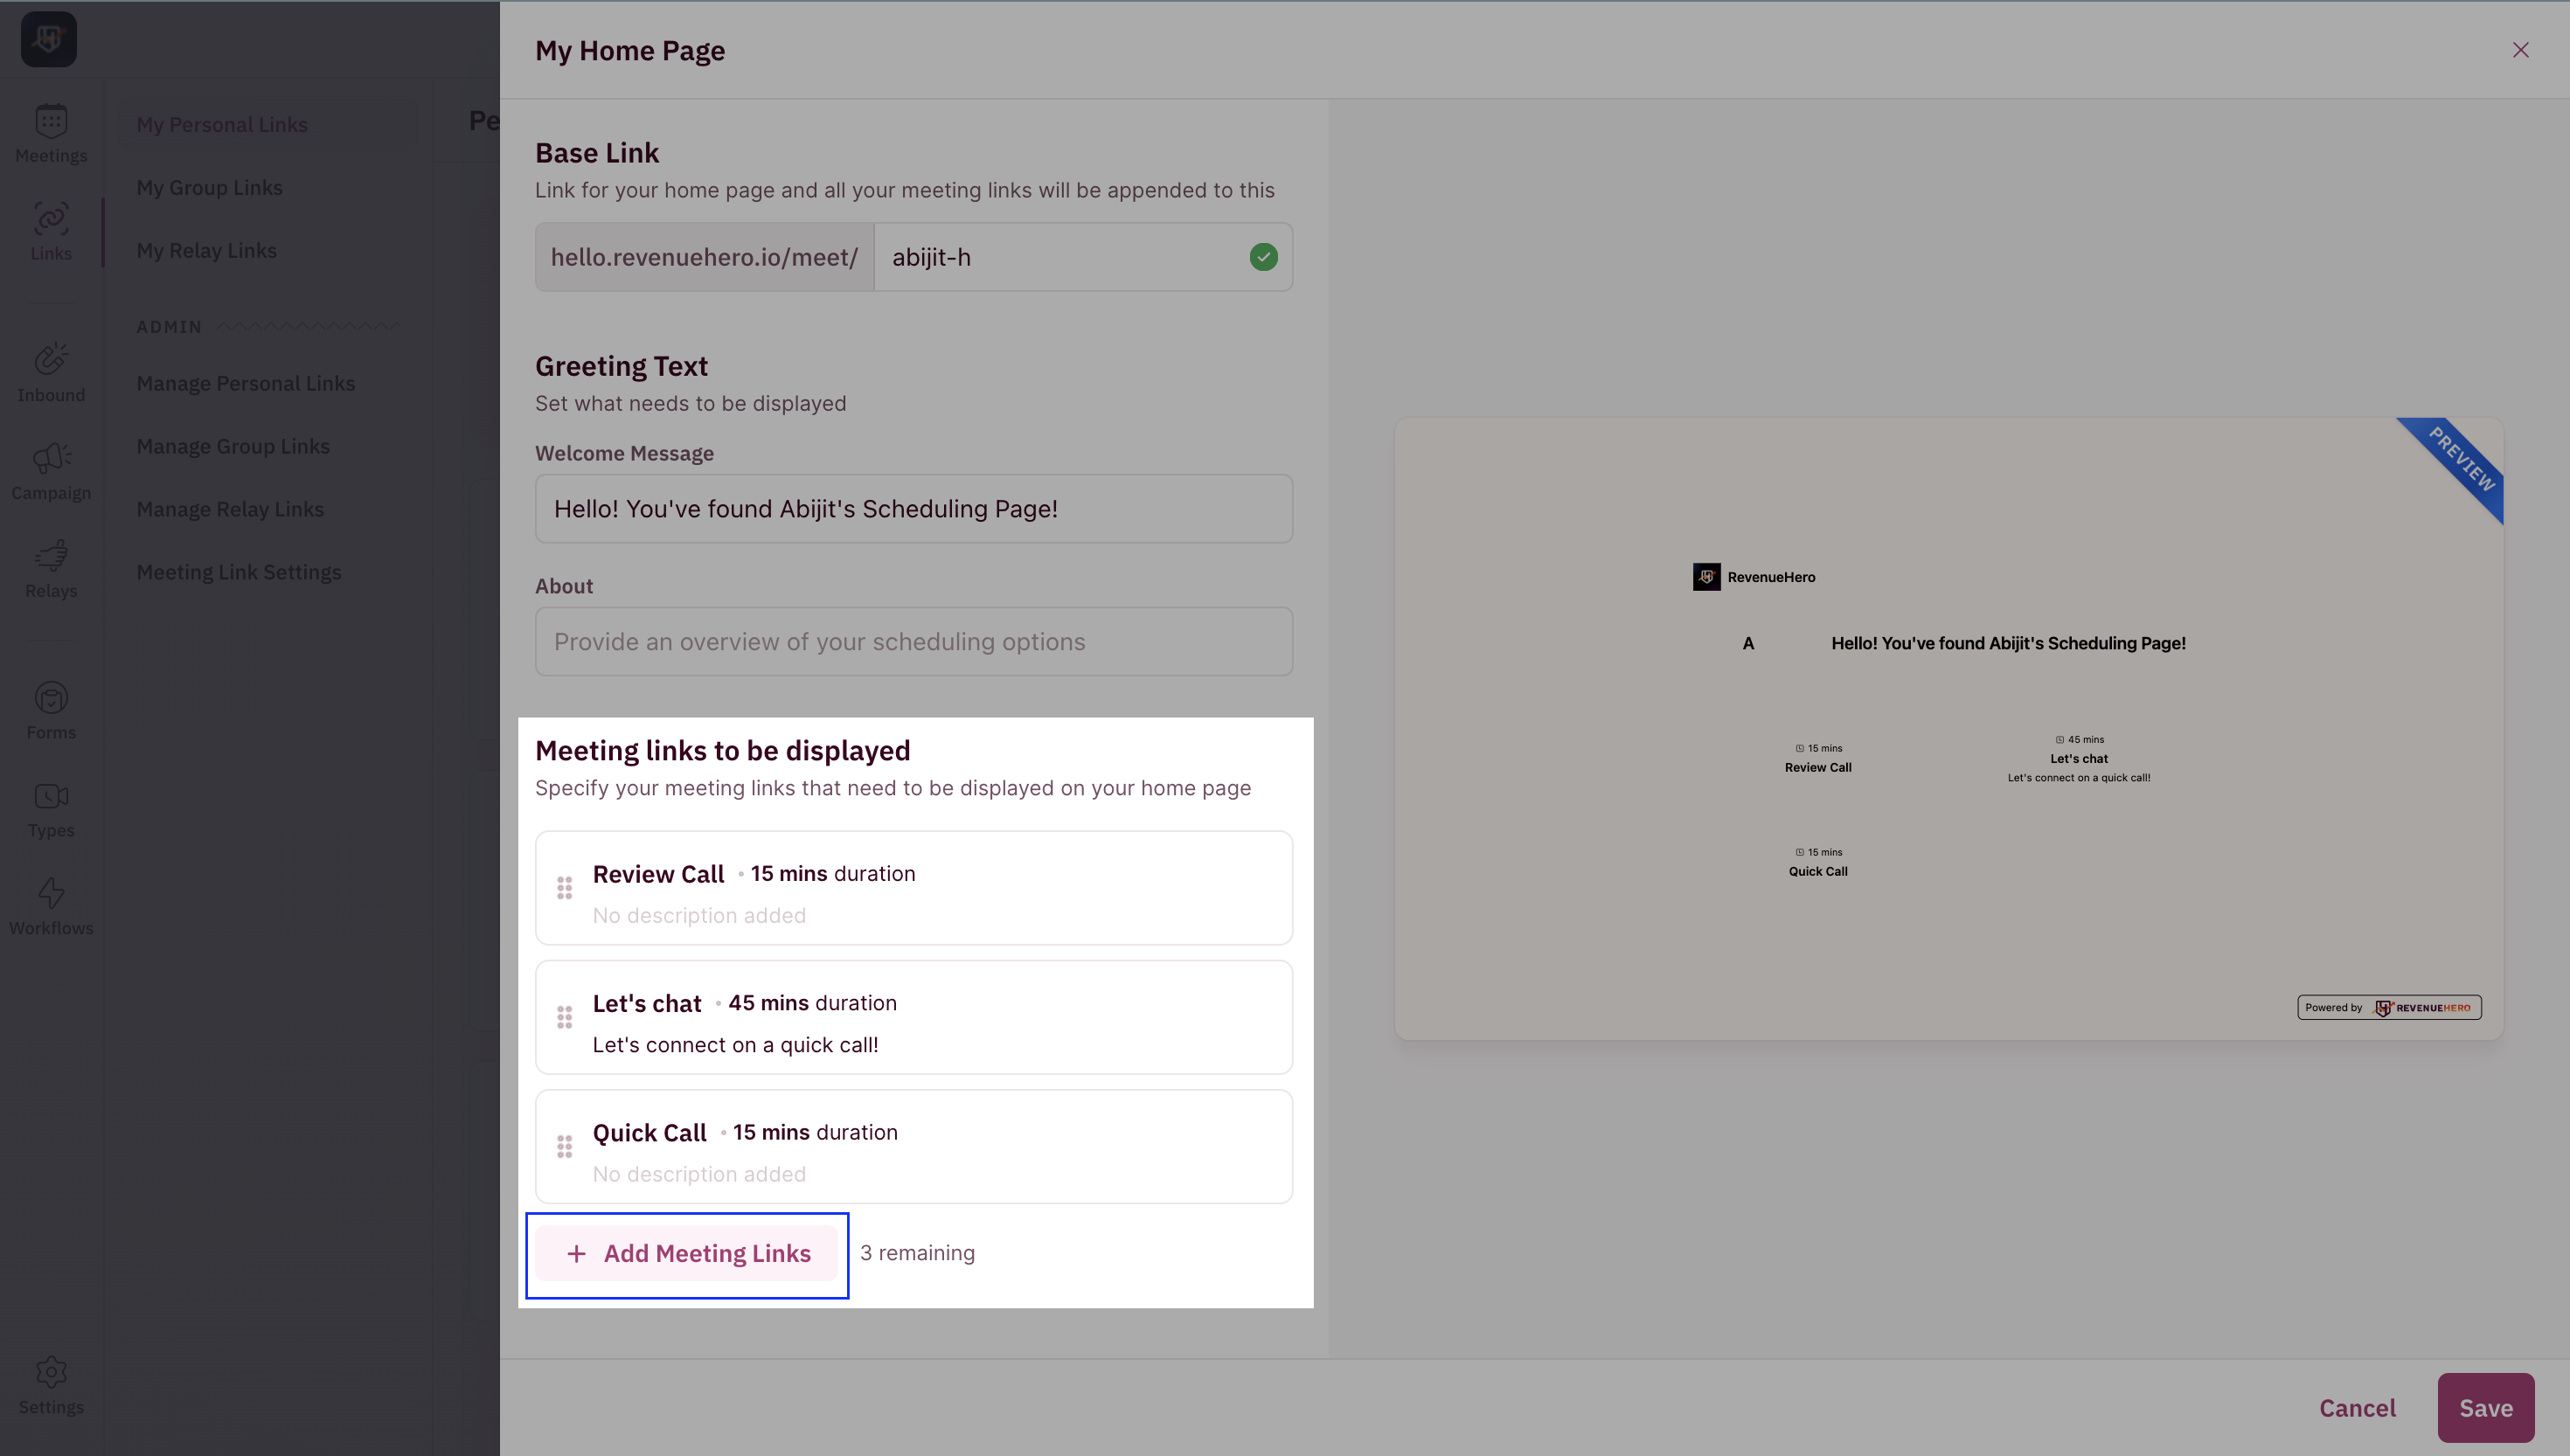Viewport: 2570px width, 1456px height.
Task: Open Settings from the sidebar
Action: pyautogui.click(x=51, y=1386)
